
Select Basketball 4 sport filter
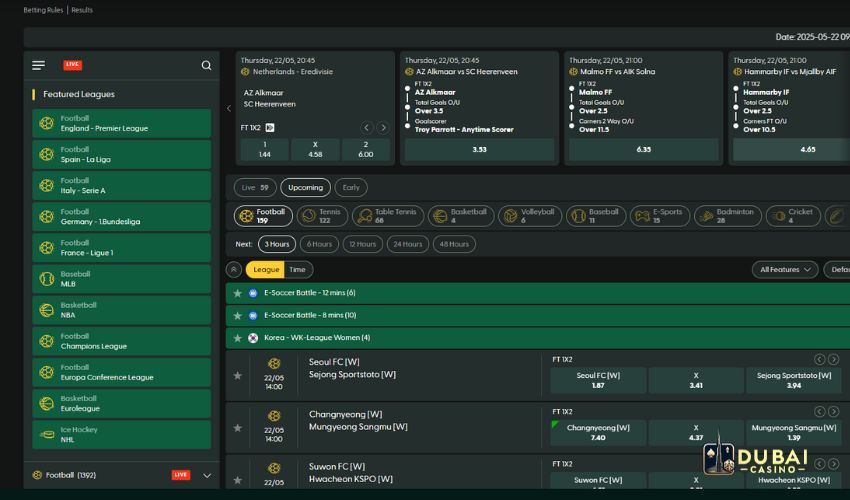pyautogui.click(x=461, y=216)
